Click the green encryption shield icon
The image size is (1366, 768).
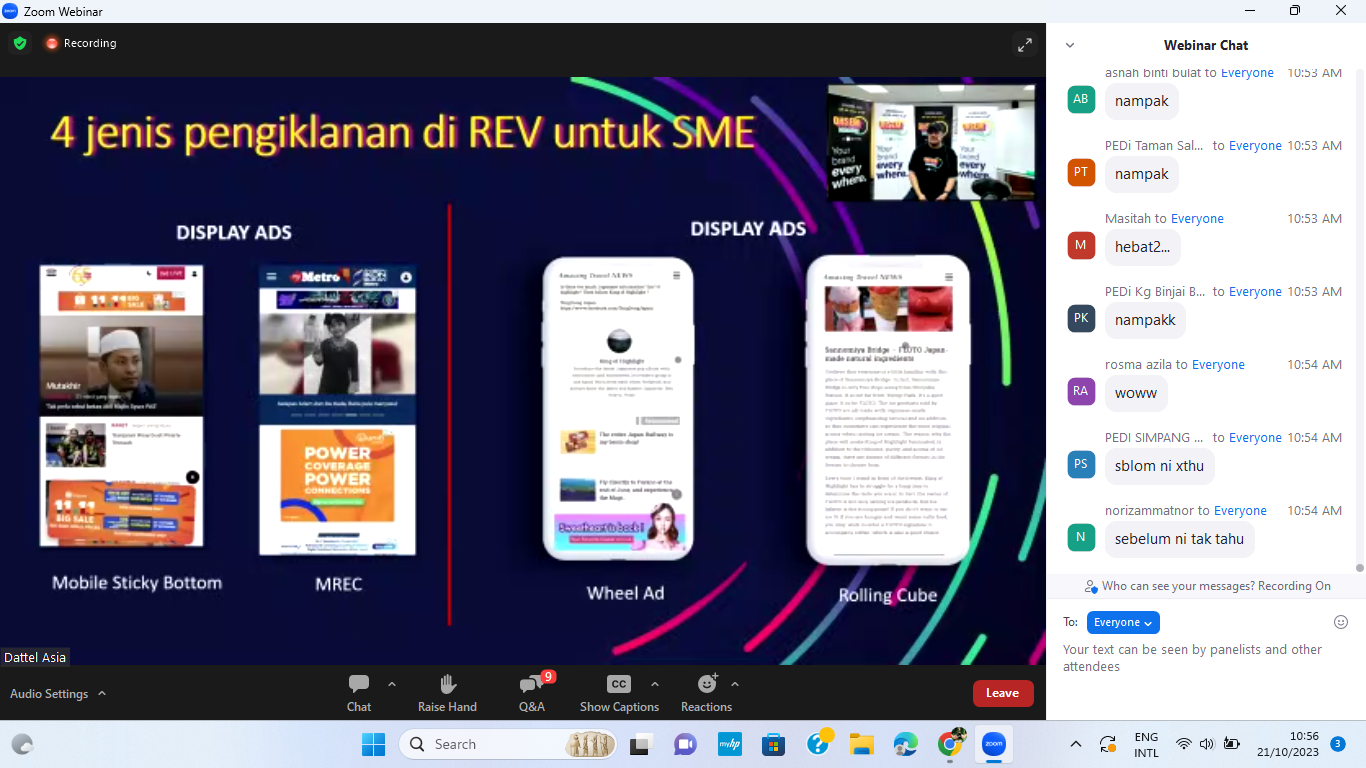pyautogui.click(x=20, y=43)
